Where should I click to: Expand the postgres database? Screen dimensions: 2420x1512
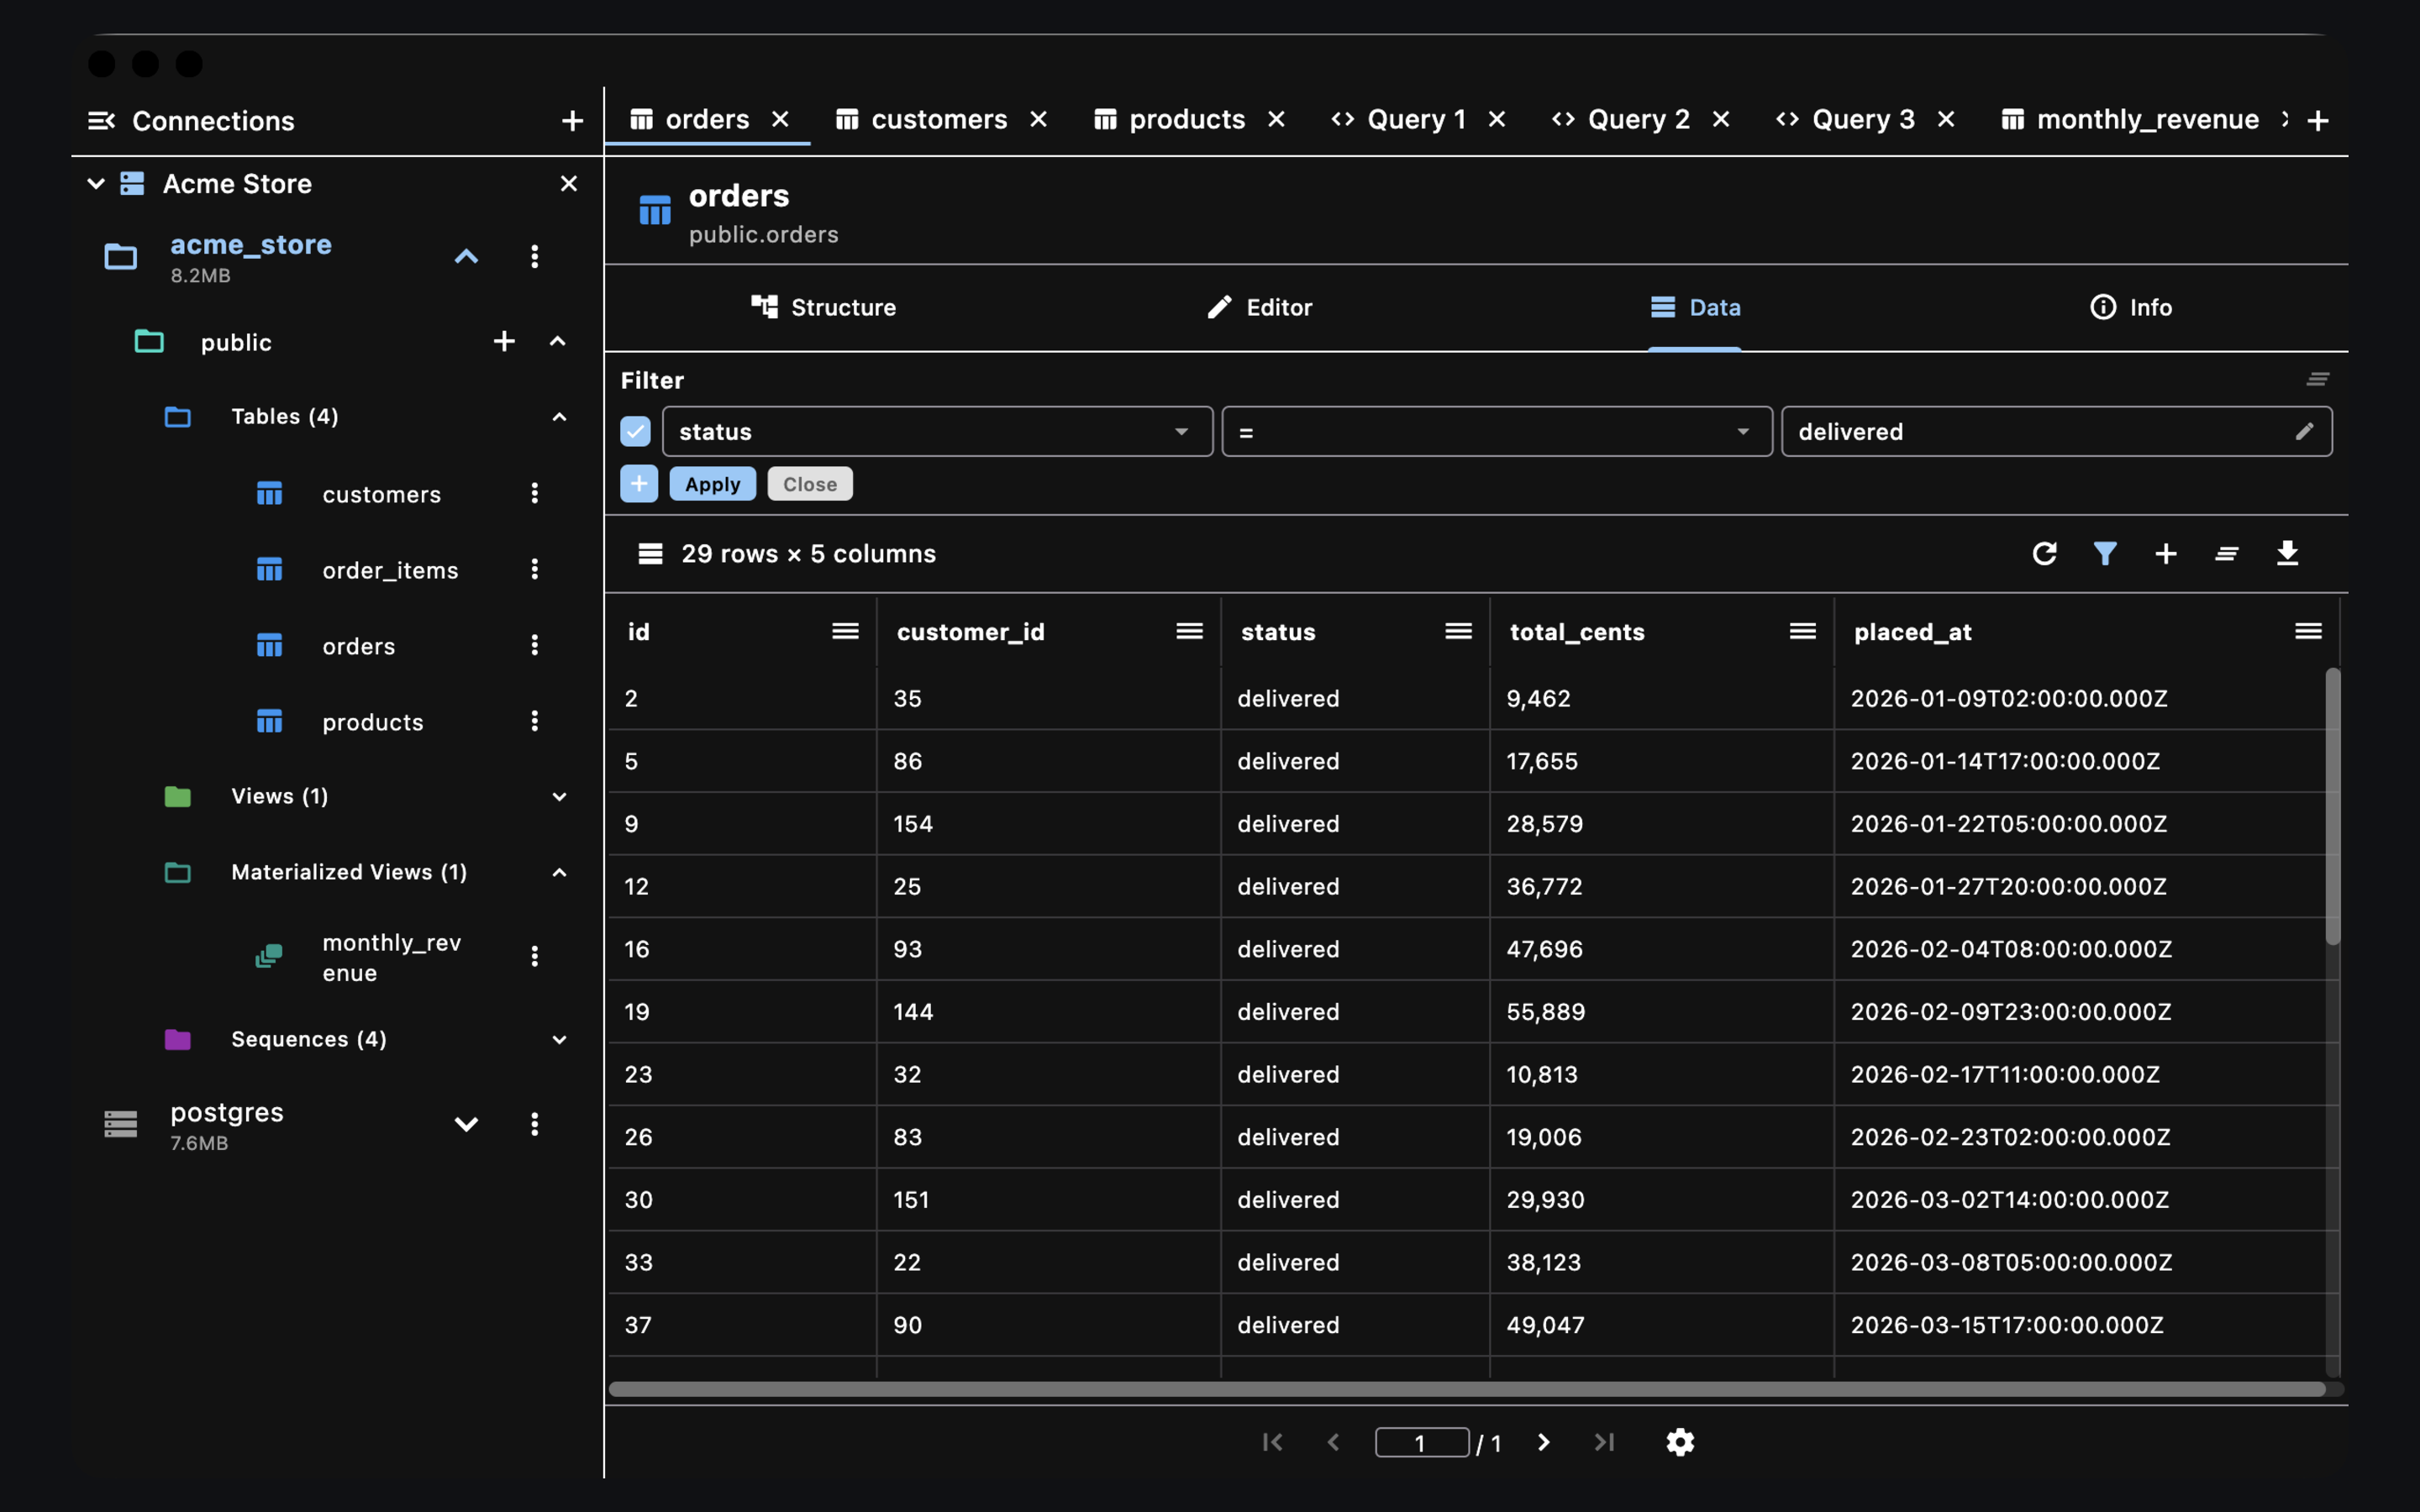click(466, 1124)
